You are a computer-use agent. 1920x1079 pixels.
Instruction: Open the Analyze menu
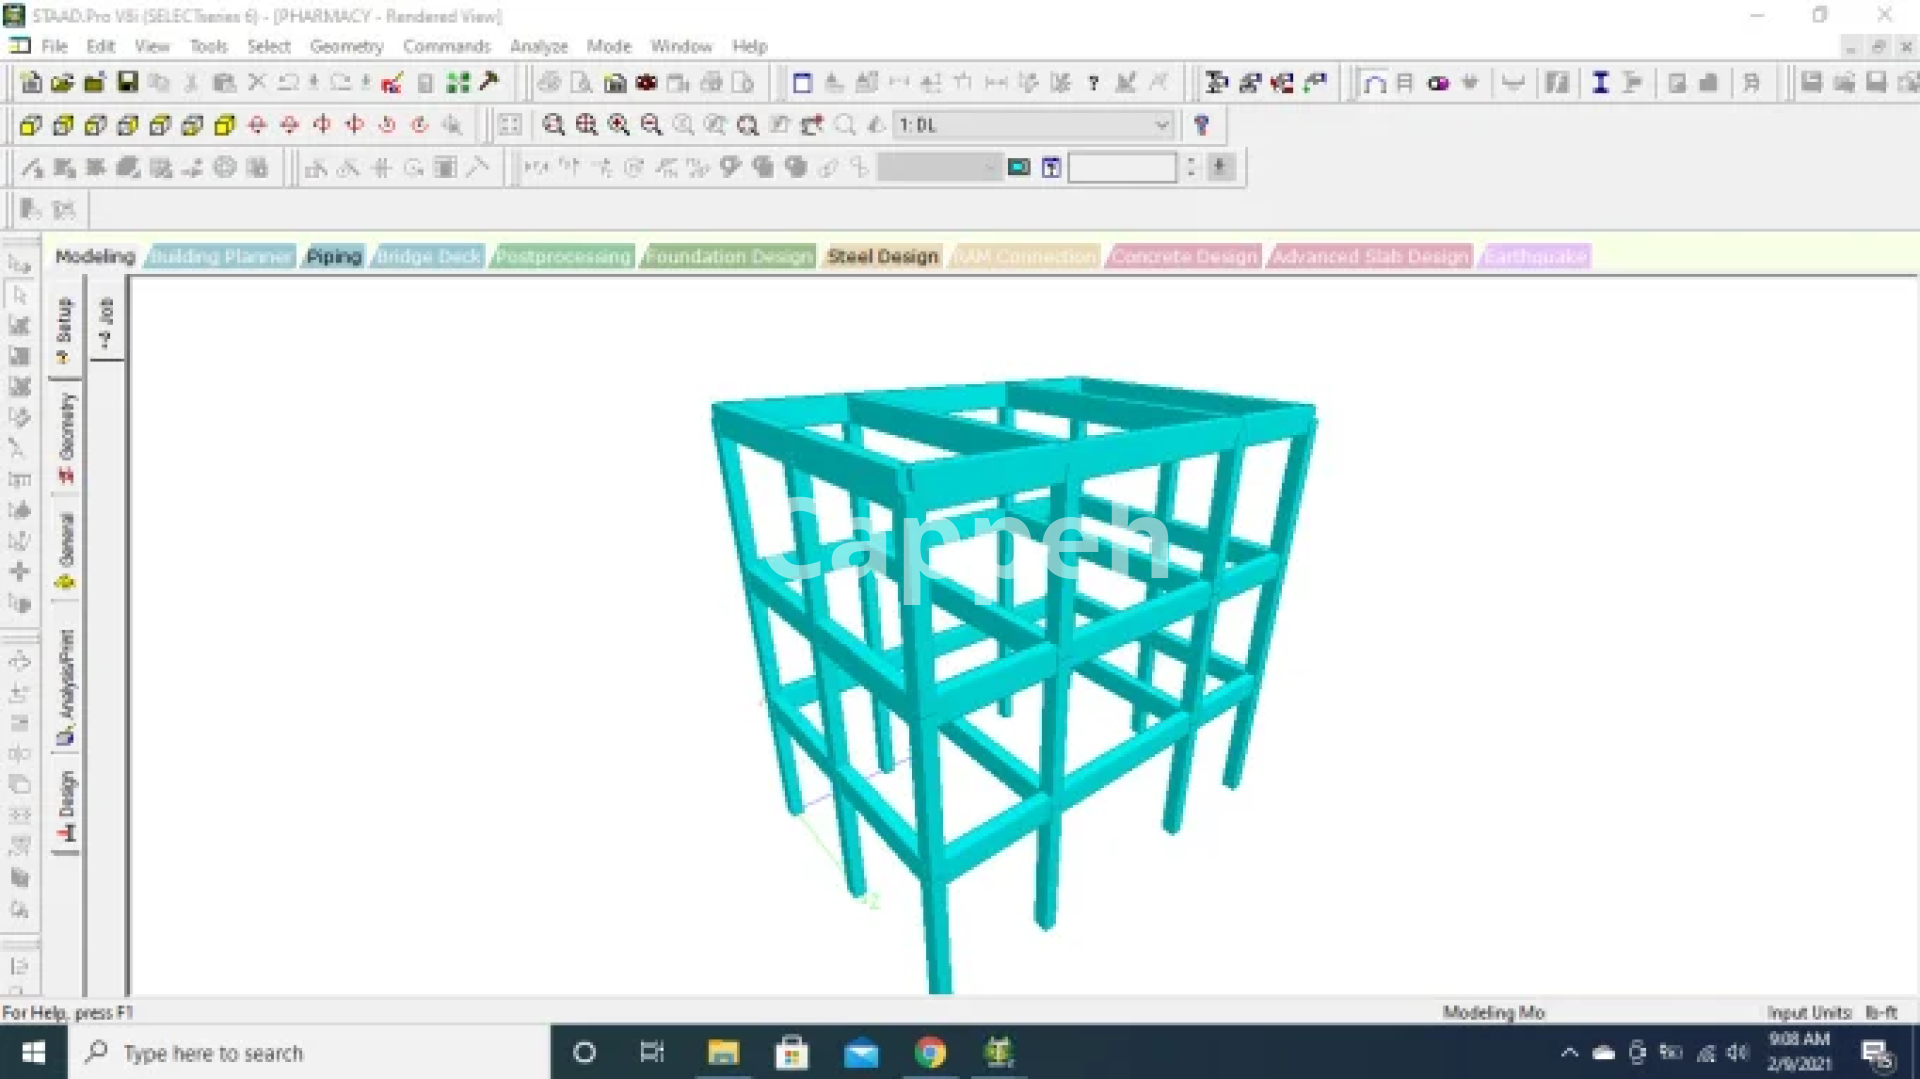(538, 46)
